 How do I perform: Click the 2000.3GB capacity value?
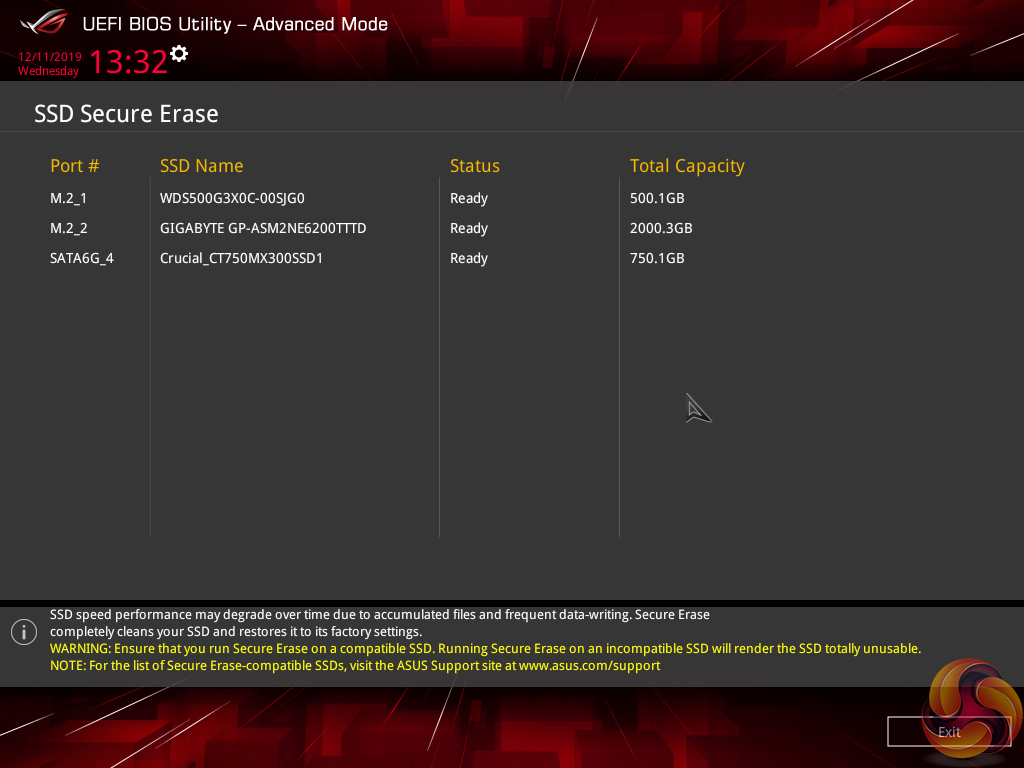(661, 228)
